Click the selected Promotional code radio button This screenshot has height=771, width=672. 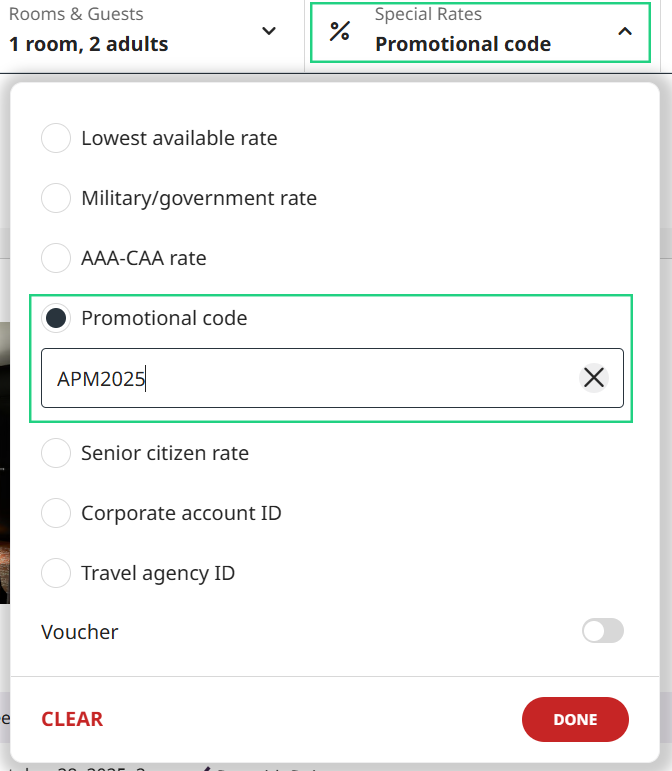[x=56, y=318]
